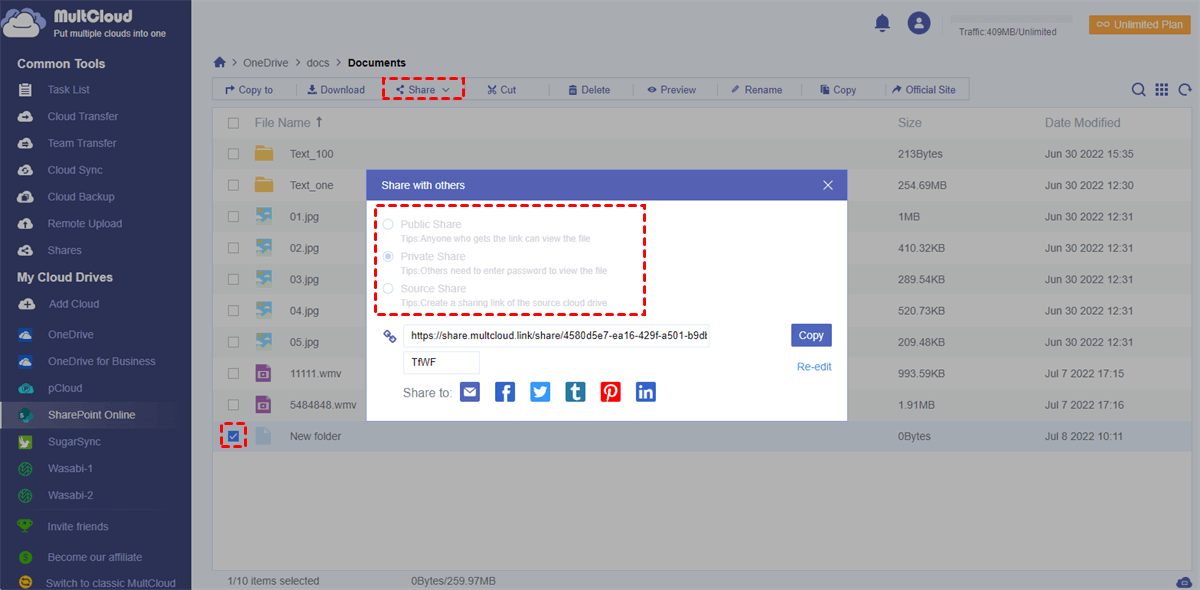Select the Wasabi-2 drive

(x=70, y=495)
